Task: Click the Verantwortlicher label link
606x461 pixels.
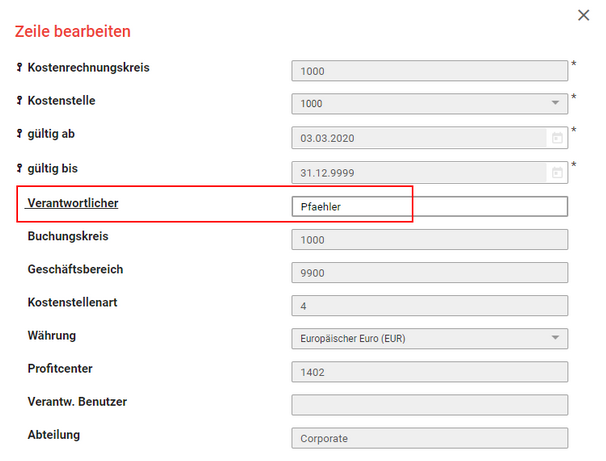Action: coord(73,203)
